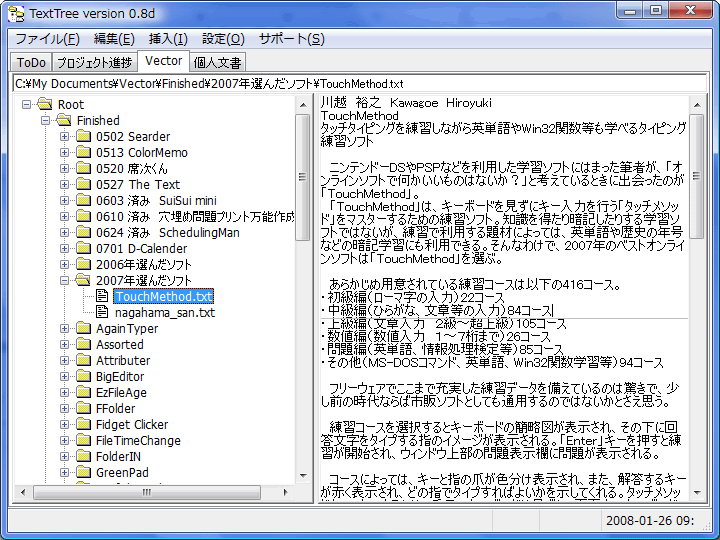
Task: Click the text pane scrollbar up arrow
Action: [x=697, y=105]
